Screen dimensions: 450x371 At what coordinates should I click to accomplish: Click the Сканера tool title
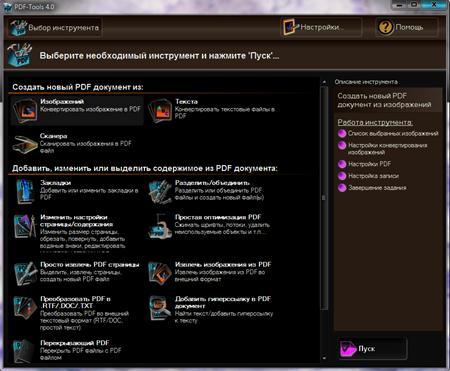pyautogui.click(x=54, y=136)
